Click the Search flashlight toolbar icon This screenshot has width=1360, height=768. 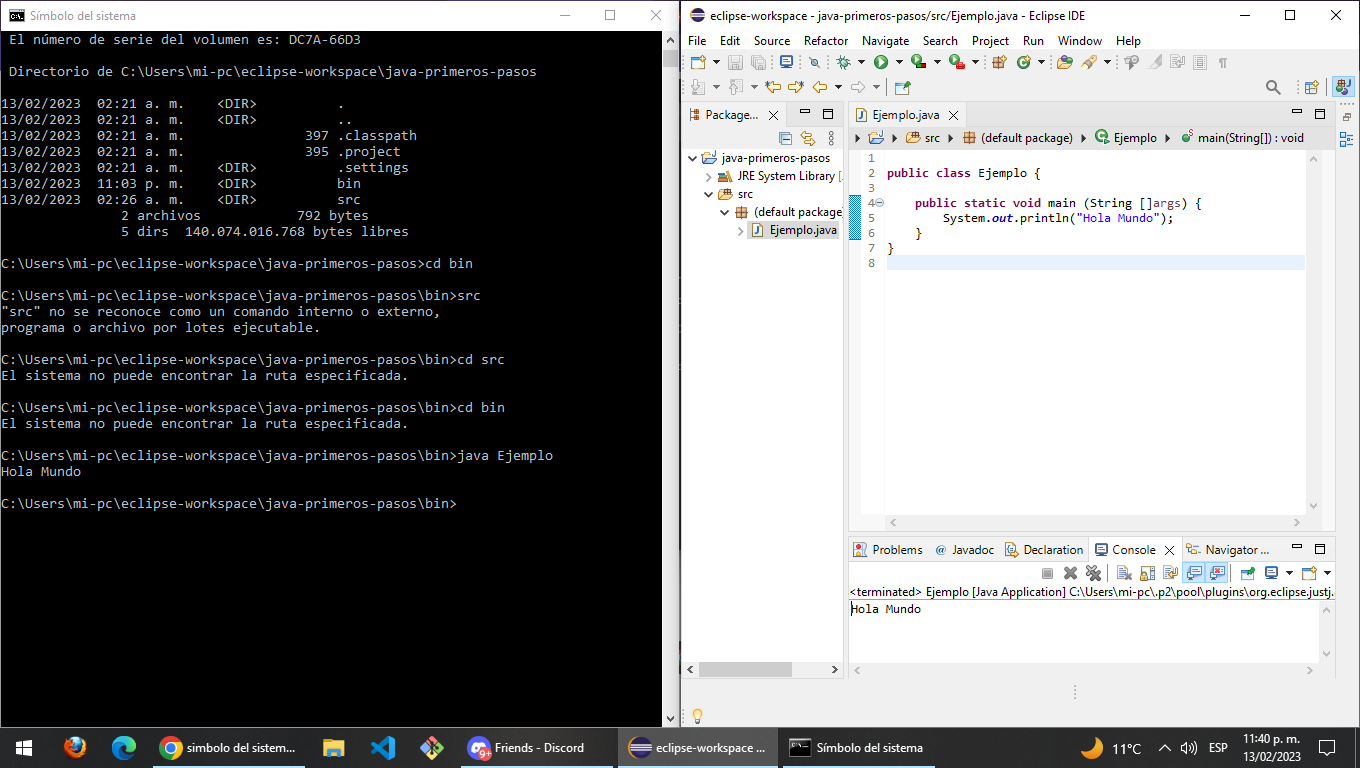pos(1091,62)
